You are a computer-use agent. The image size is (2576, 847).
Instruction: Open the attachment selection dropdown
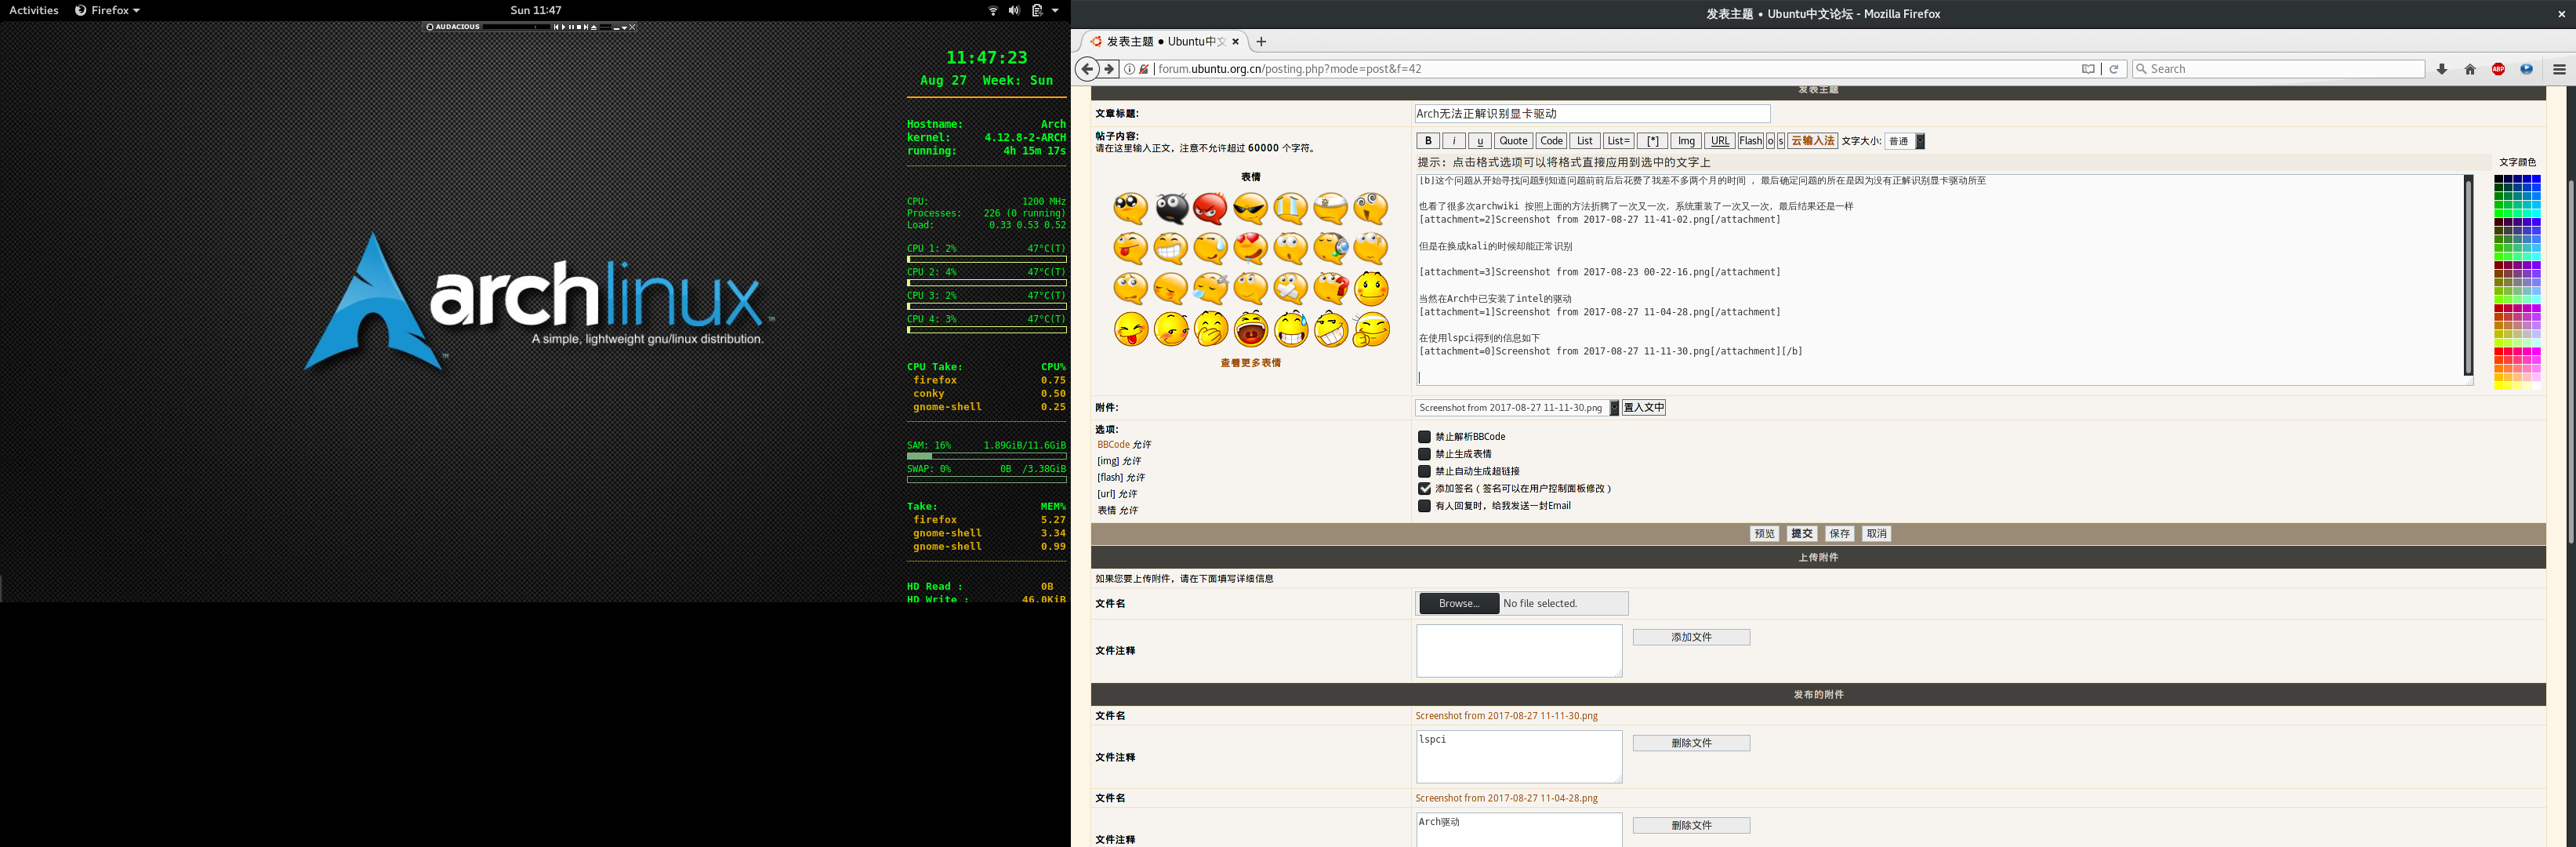(x=1516, y=408)
